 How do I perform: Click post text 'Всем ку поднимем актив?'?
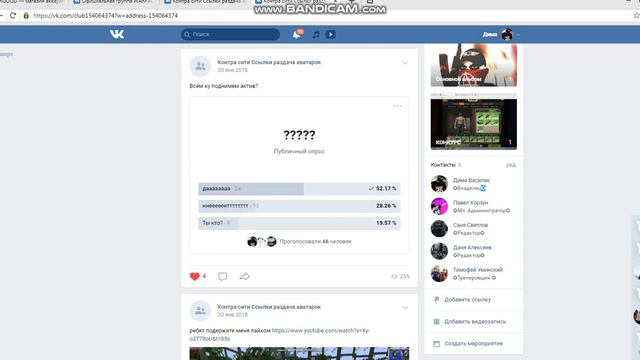[224, 86]
